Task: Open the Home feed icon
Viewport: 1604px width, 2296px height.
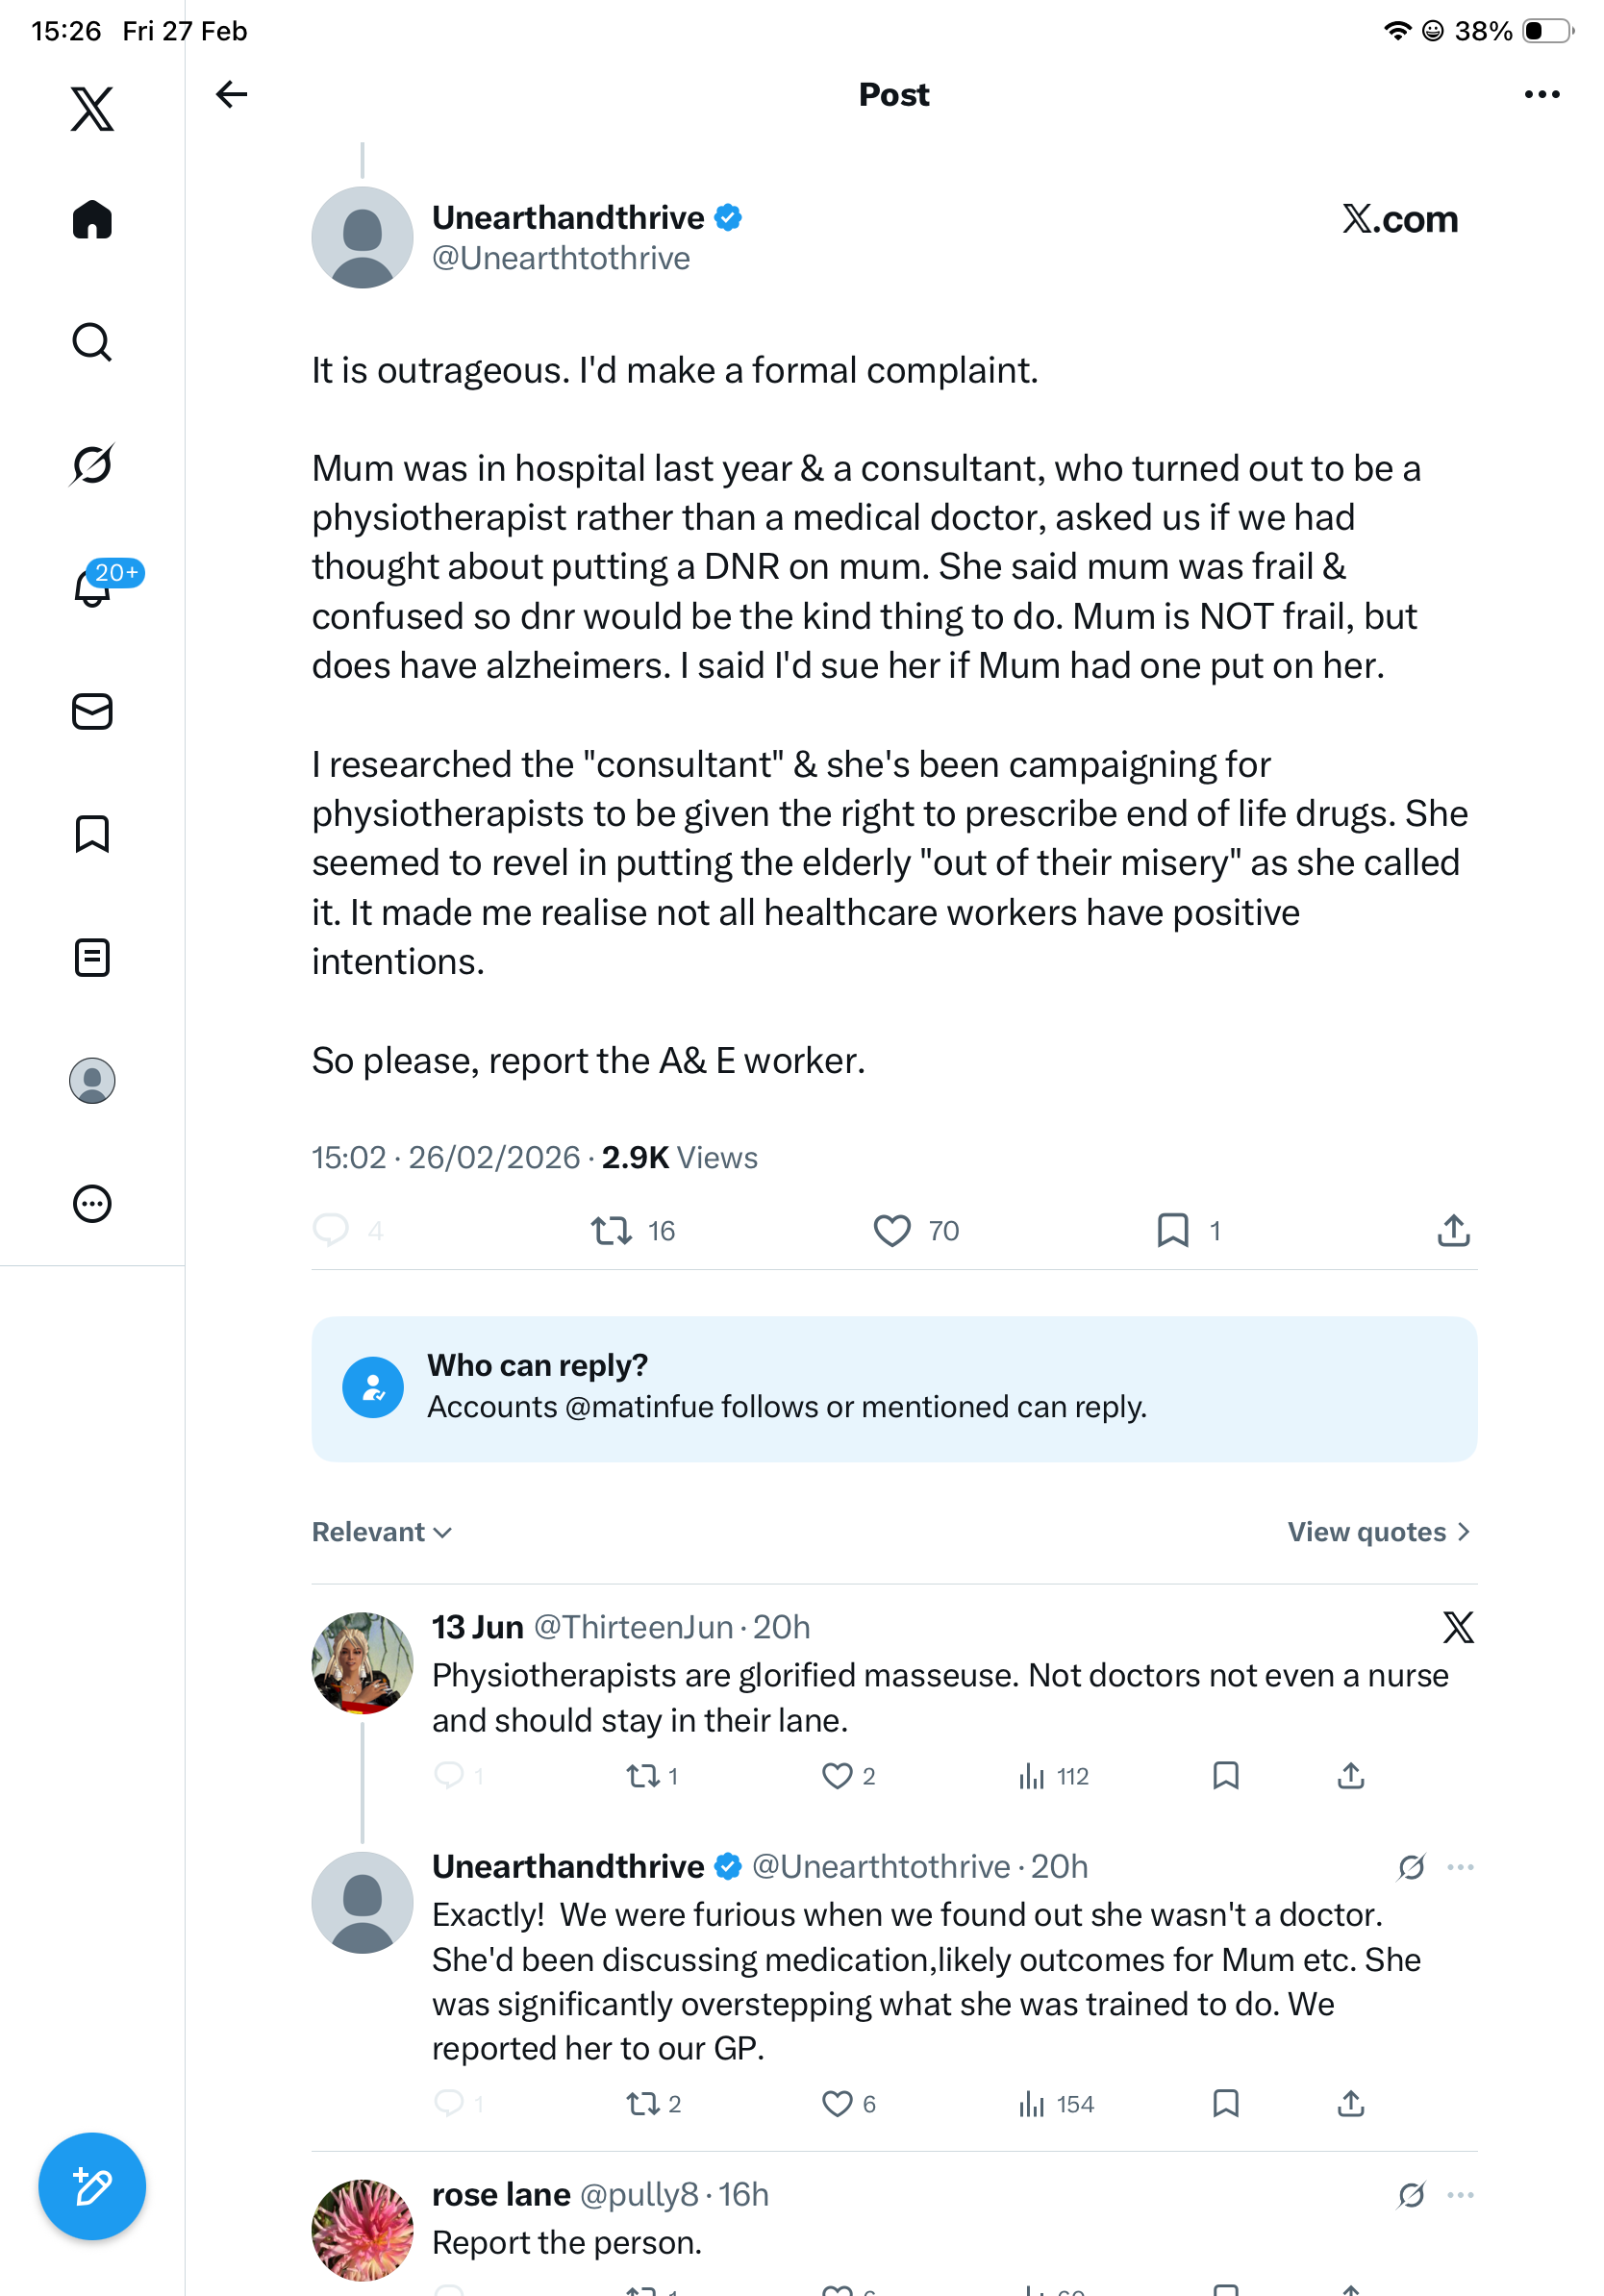Action: pyautogui.click(x=92, y=220)
